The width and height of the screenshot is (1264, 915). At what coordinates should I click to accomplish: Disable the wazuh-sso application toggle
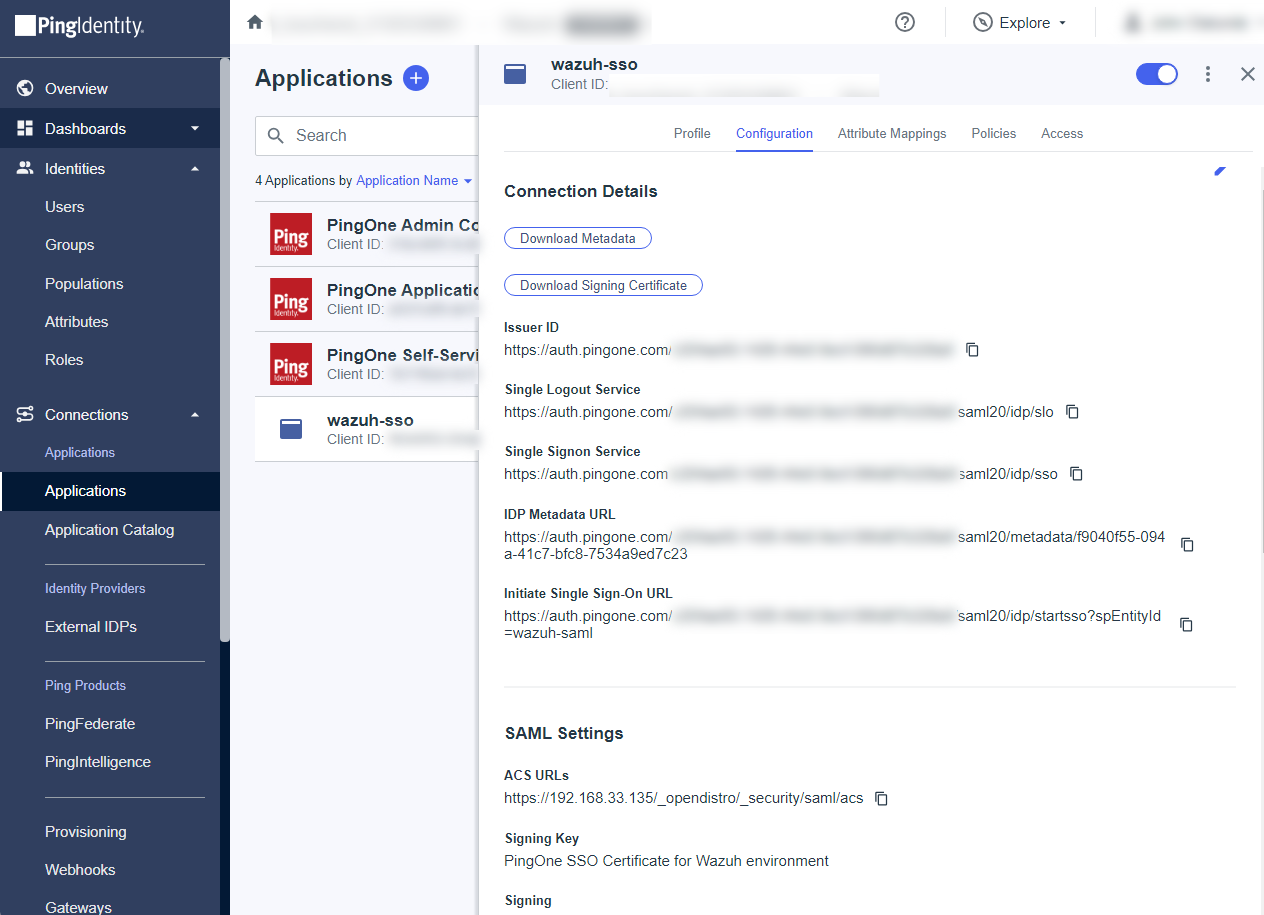(1156, 74)
